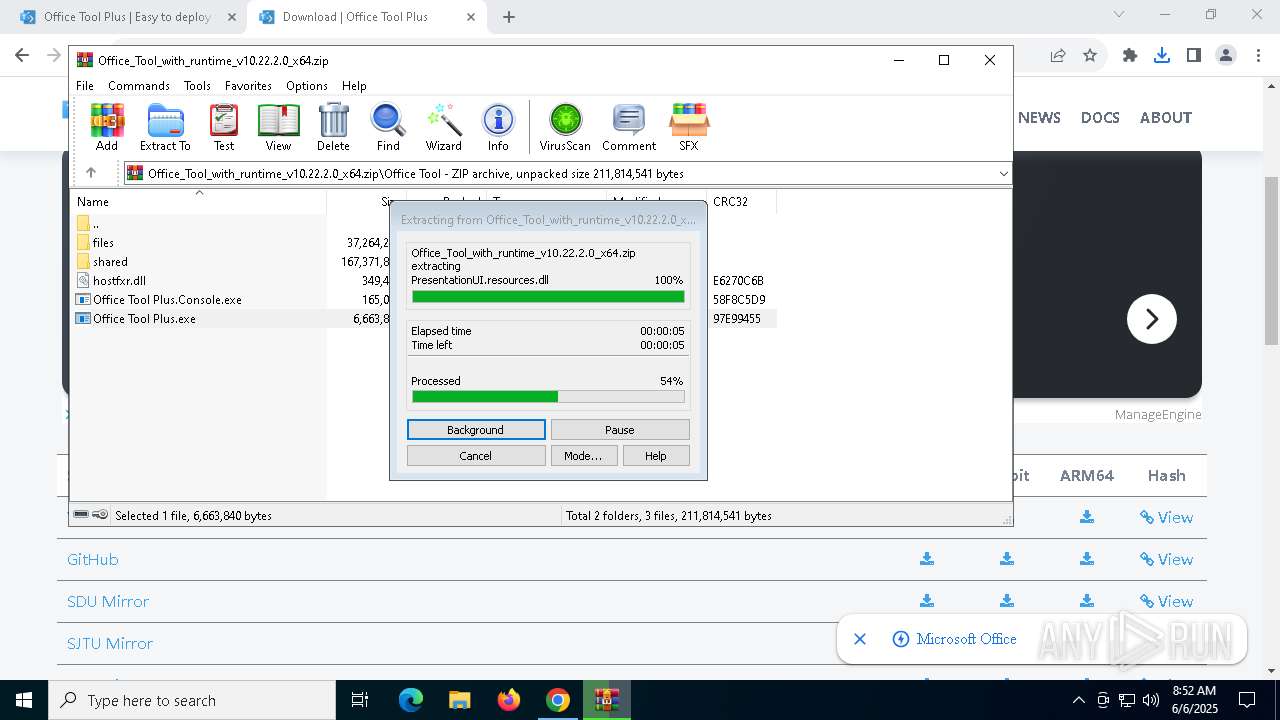Viewport: 1280px width, 720px height.
Task: Sort file list by CRC32 column
Action: [741, 201]
